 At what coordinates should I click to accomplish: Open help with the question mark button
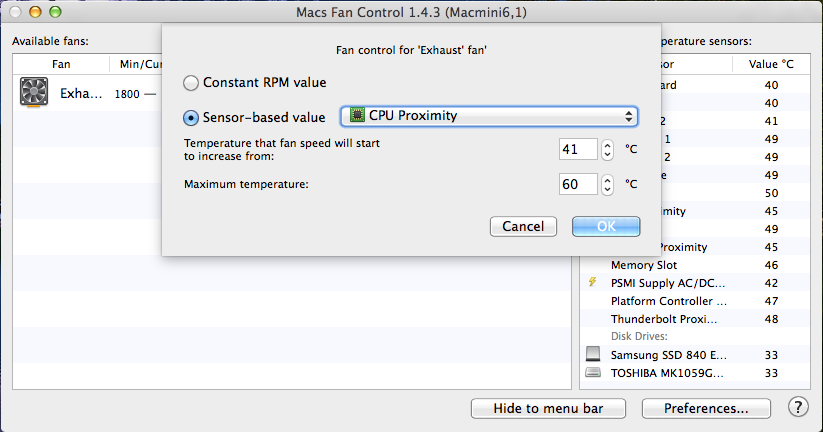click(798, 407)
